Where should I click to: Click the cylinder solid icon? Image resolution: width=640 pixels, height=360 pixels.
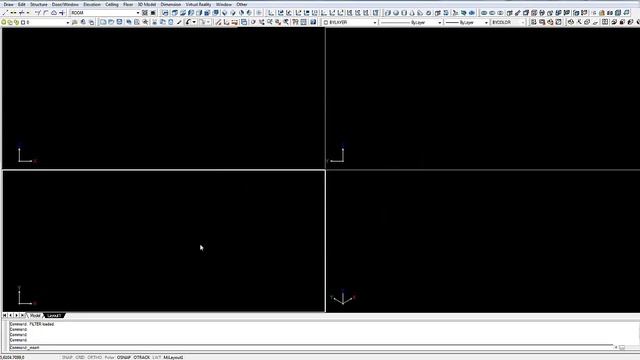tap(404, 13)
